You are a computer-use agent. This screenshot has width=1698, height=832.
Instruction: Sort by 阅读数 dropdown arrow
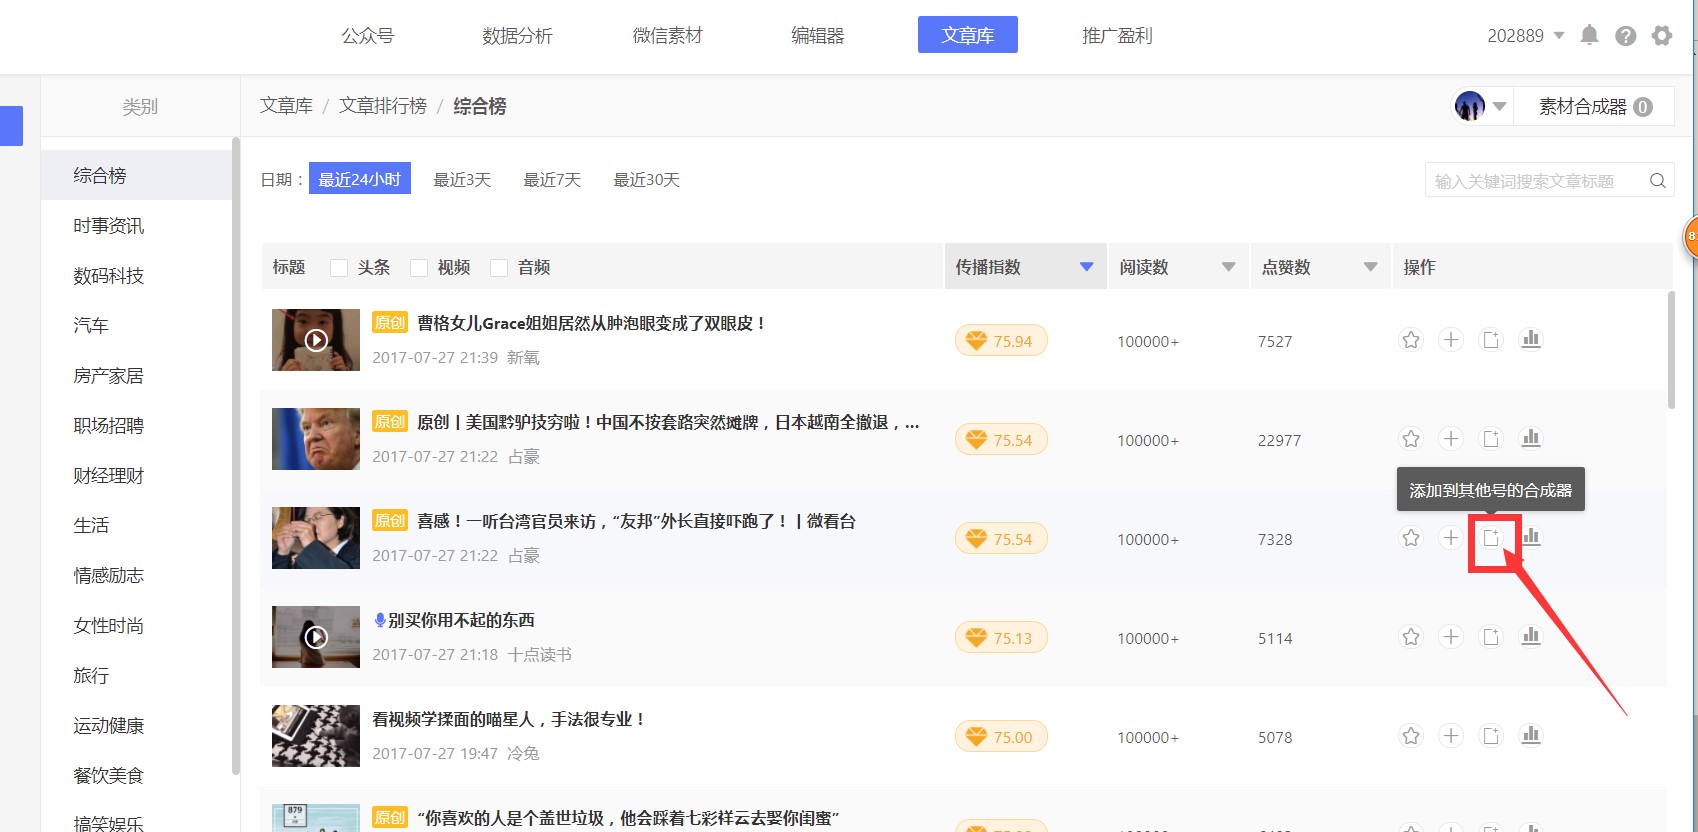click(1228, 267)
